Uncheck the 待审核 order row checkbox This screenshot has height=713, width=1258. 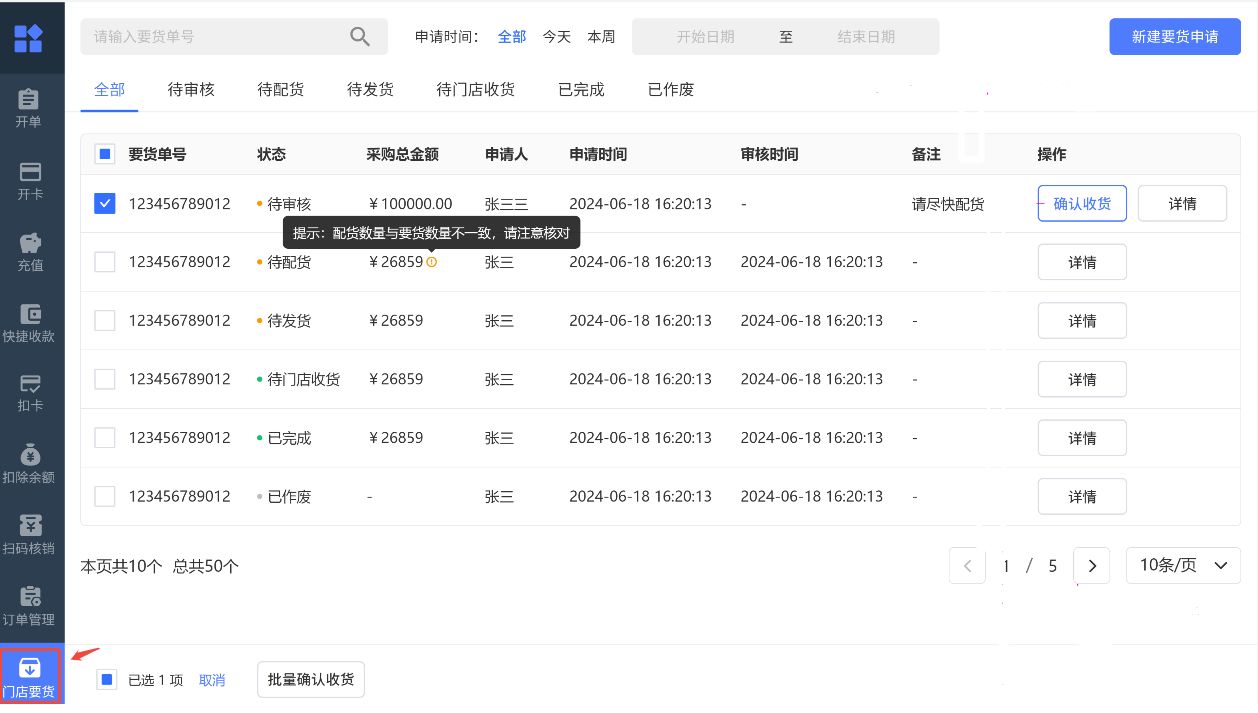pyautogui.click(x=105, y=204)
